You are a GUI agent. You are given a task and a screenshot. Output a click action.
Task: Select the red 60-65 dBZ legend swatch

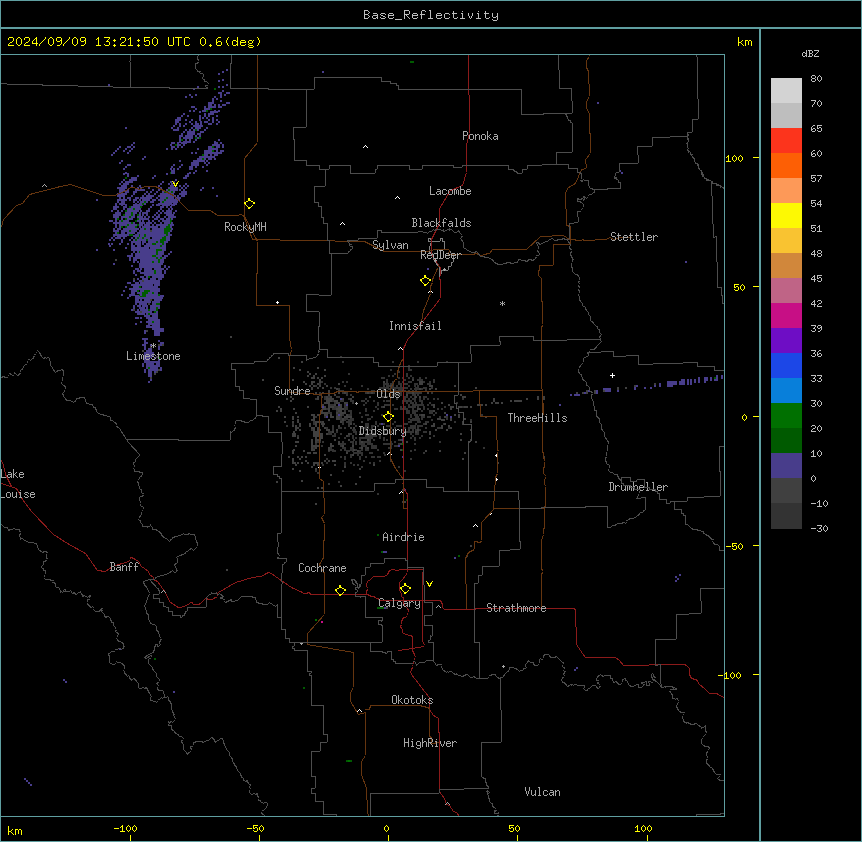(x=786, y=141)
